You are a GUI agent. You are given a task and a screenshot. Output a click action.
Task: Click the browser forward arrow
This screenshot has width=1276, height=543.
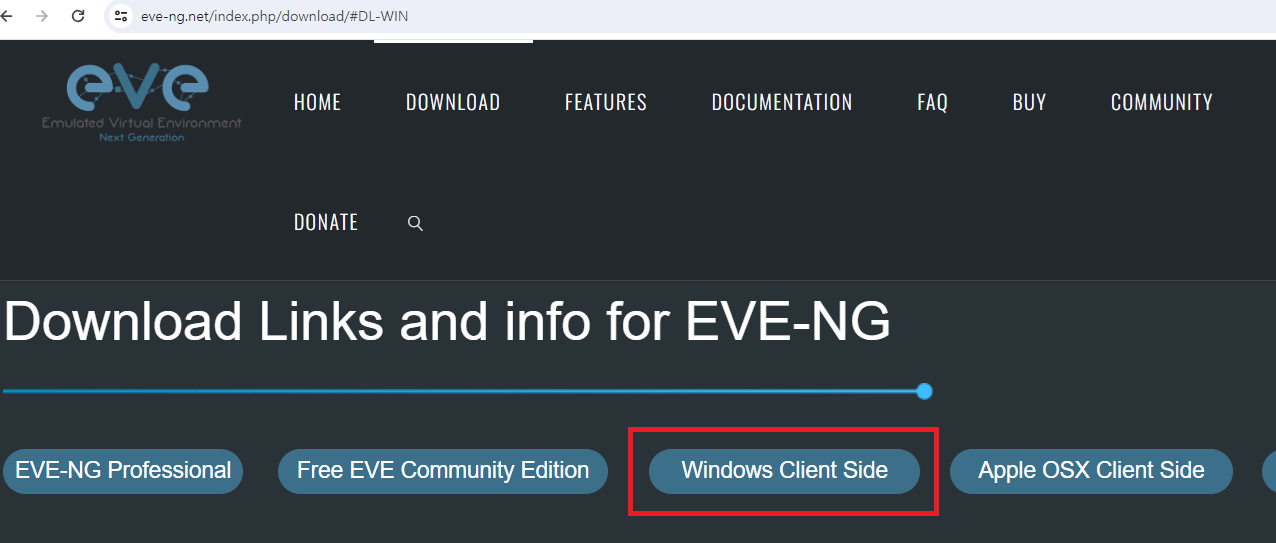coord(41,16)
